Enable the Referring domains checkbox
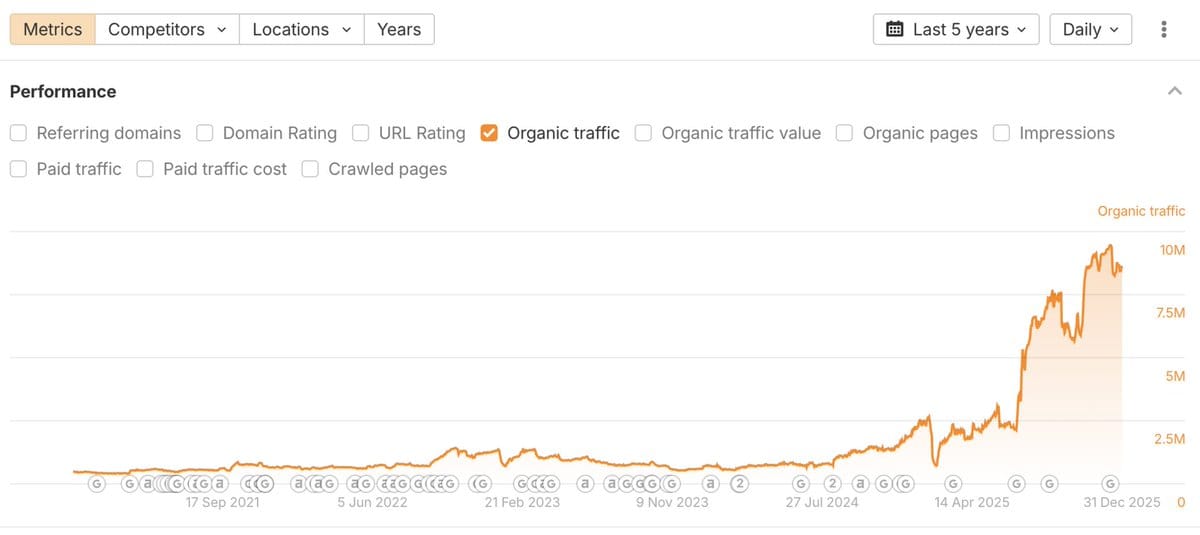The width and height of the screenshot is (1200, 535). pyautogui.click(x=19, y=133)
